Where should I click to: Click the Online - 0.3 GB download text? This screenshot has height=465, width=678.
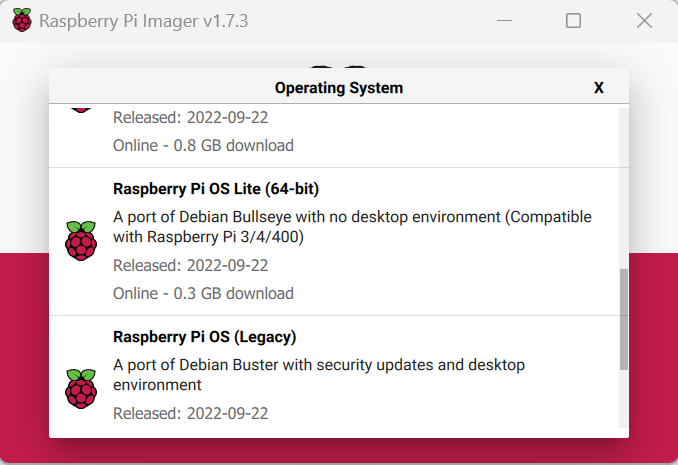203,294
